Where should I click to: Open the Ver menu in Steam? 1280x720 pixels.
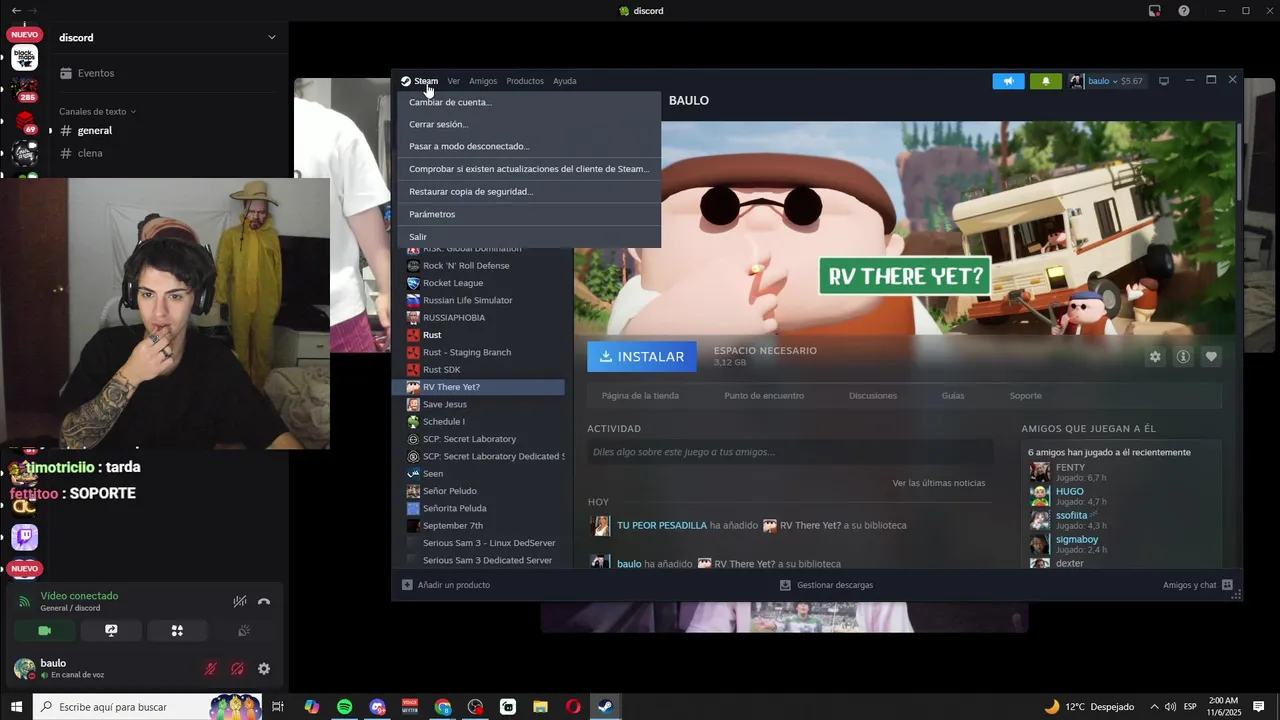453,81
